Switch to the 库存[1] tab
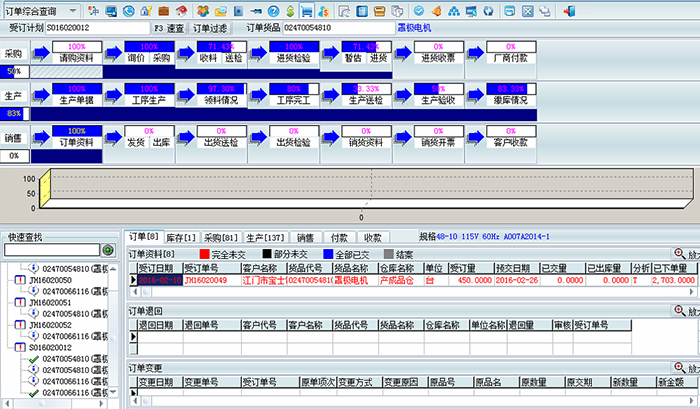 point(181,238)
